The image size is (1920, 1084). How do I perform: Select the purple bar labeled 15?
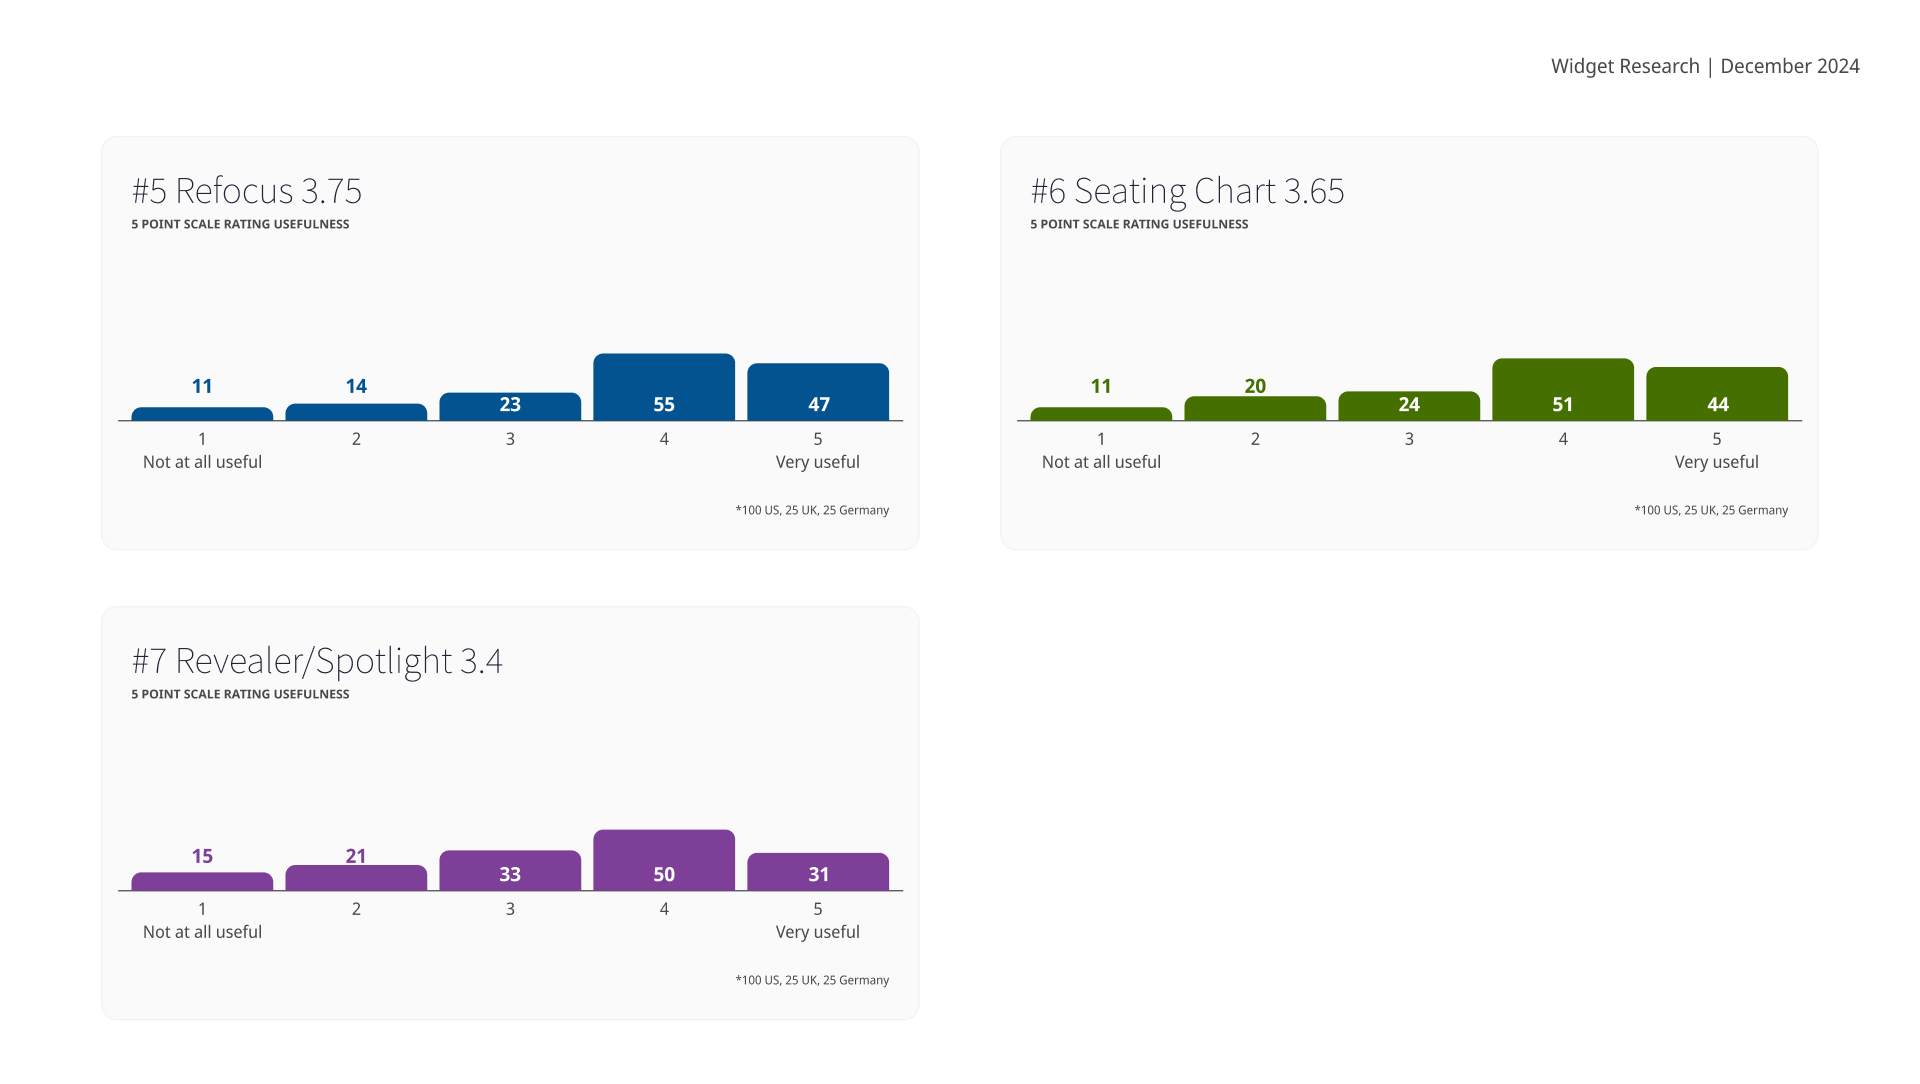point(202,882)
